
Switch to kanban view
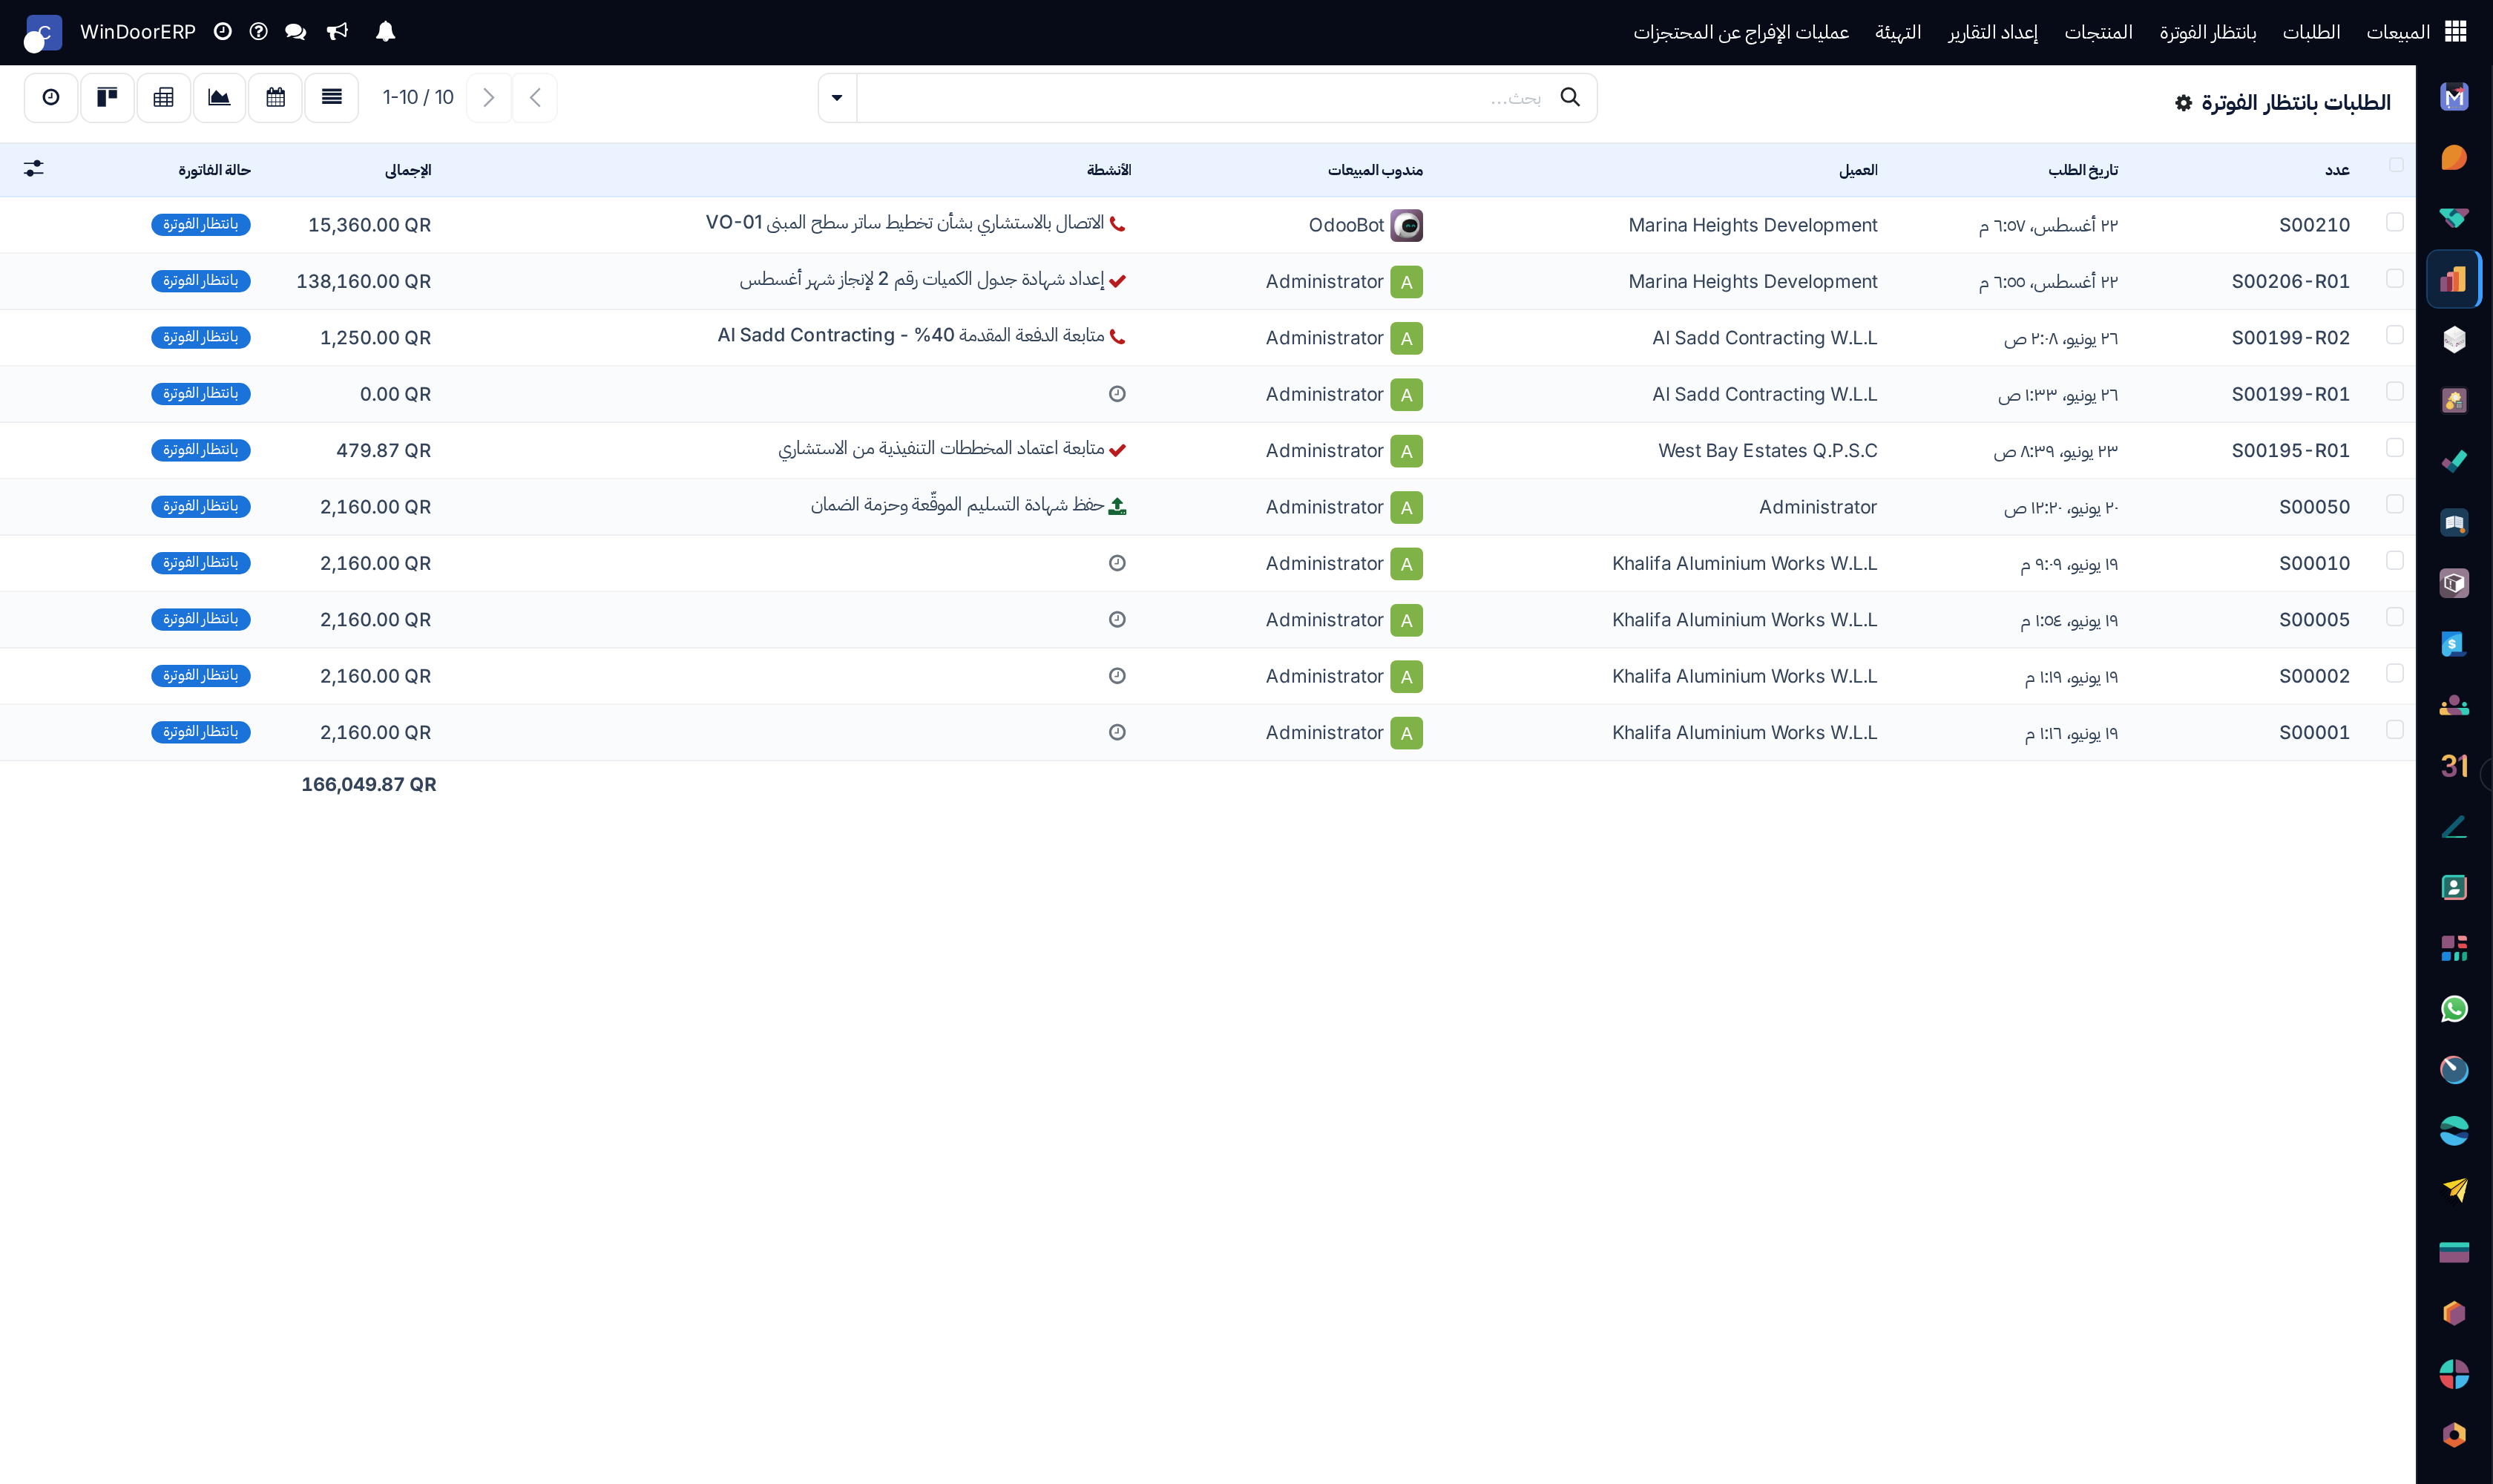coord(107,97)
